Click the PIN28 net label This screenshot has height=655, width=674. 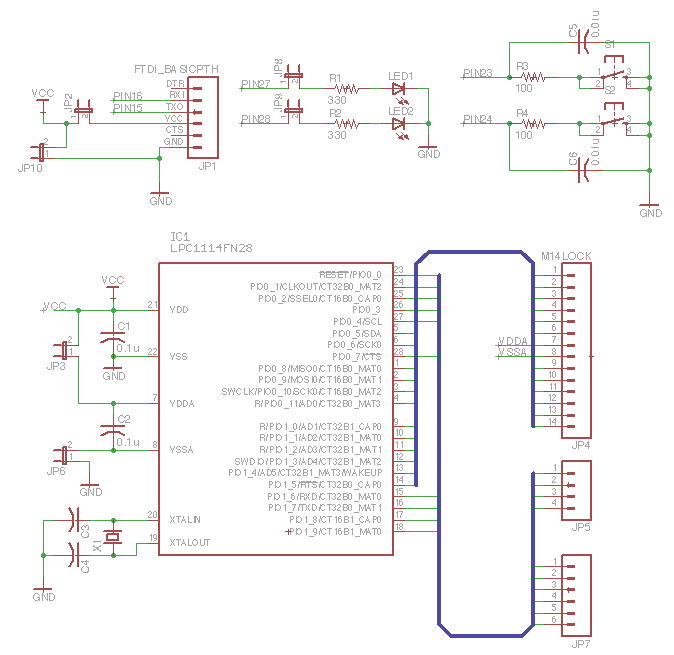pyautogui.click(x=255, y=119)
